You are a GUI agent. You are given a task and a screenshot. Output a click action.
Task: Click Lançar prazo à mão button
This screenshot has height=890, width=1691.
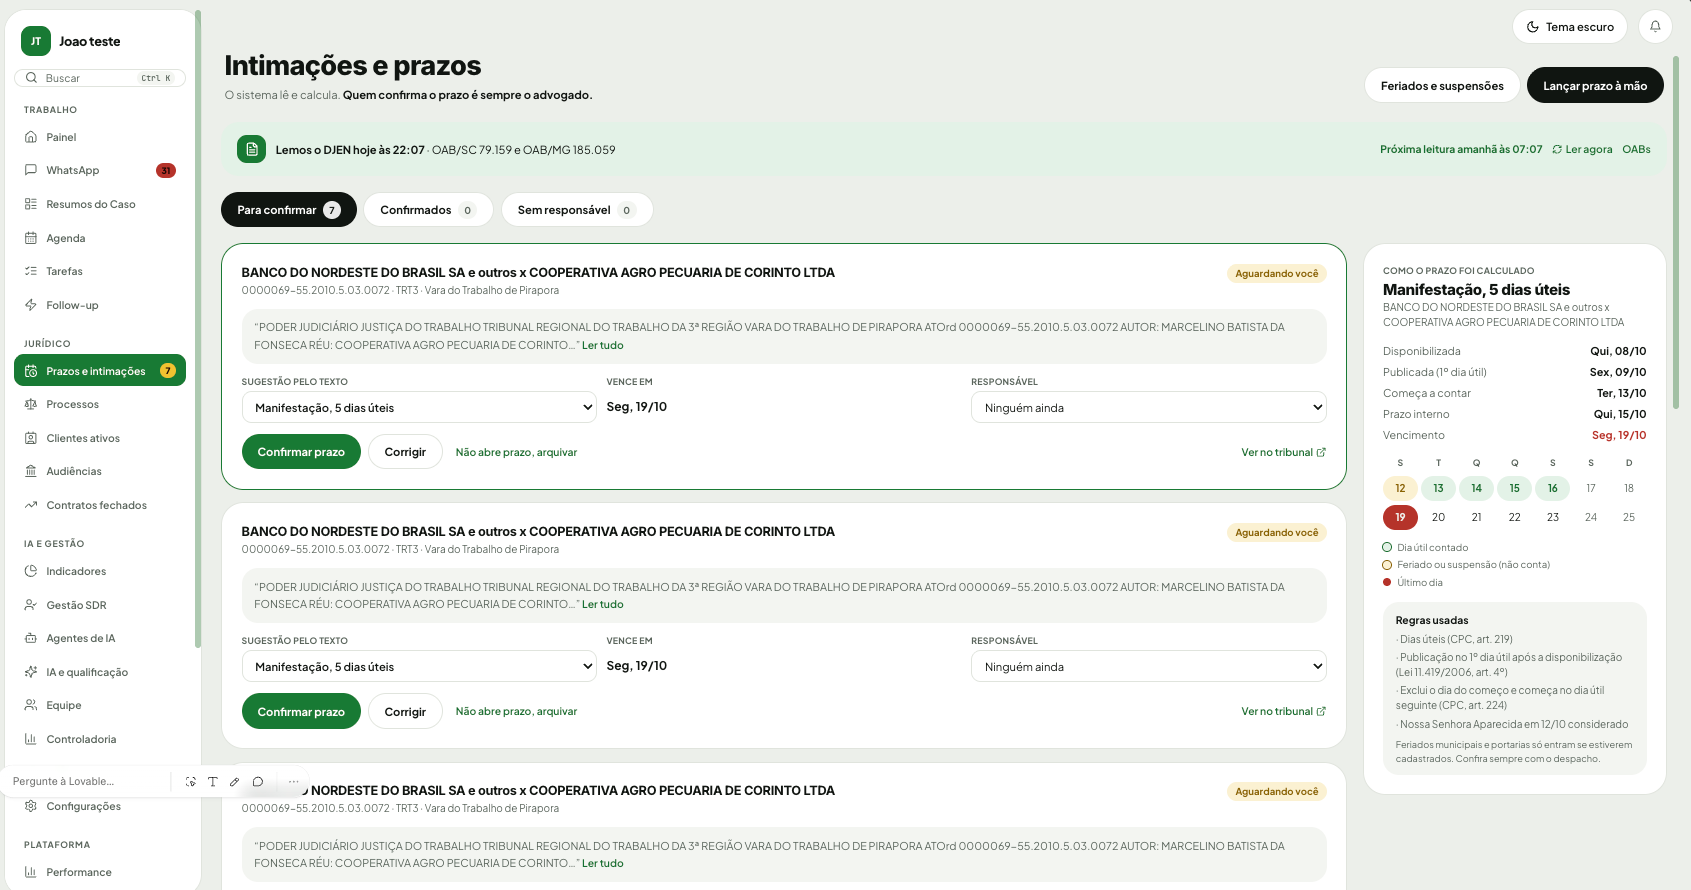coord(1595,86)
